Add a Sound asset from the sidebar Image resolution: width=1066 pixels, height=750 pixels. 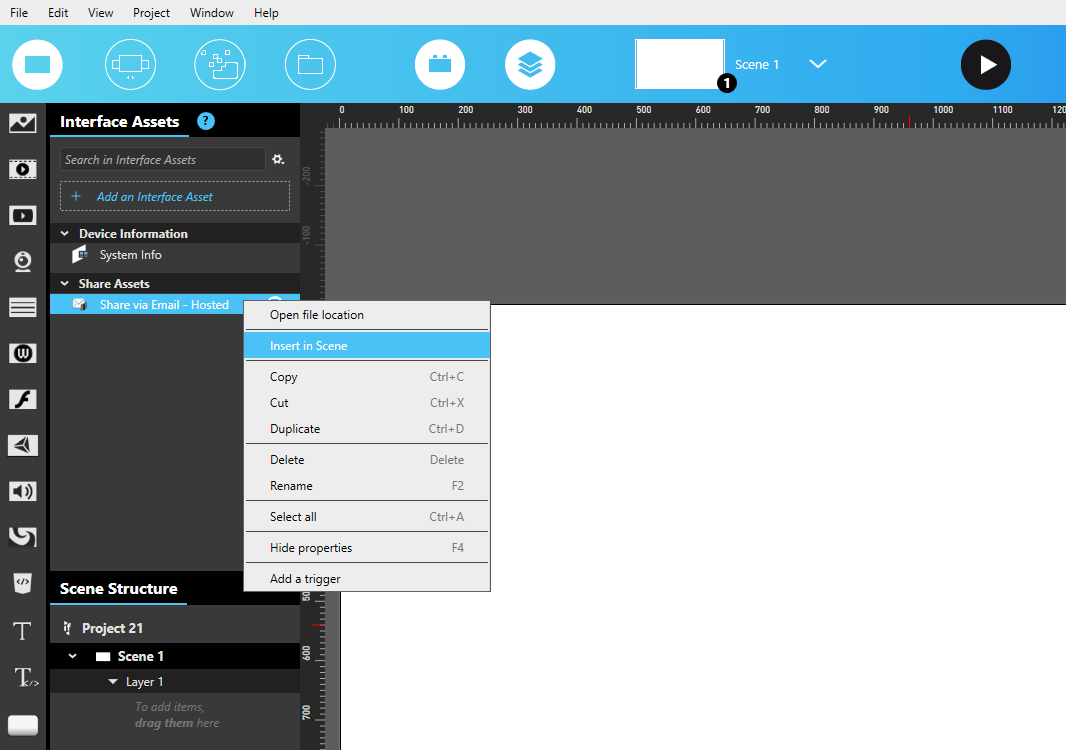tap(23, 491)
